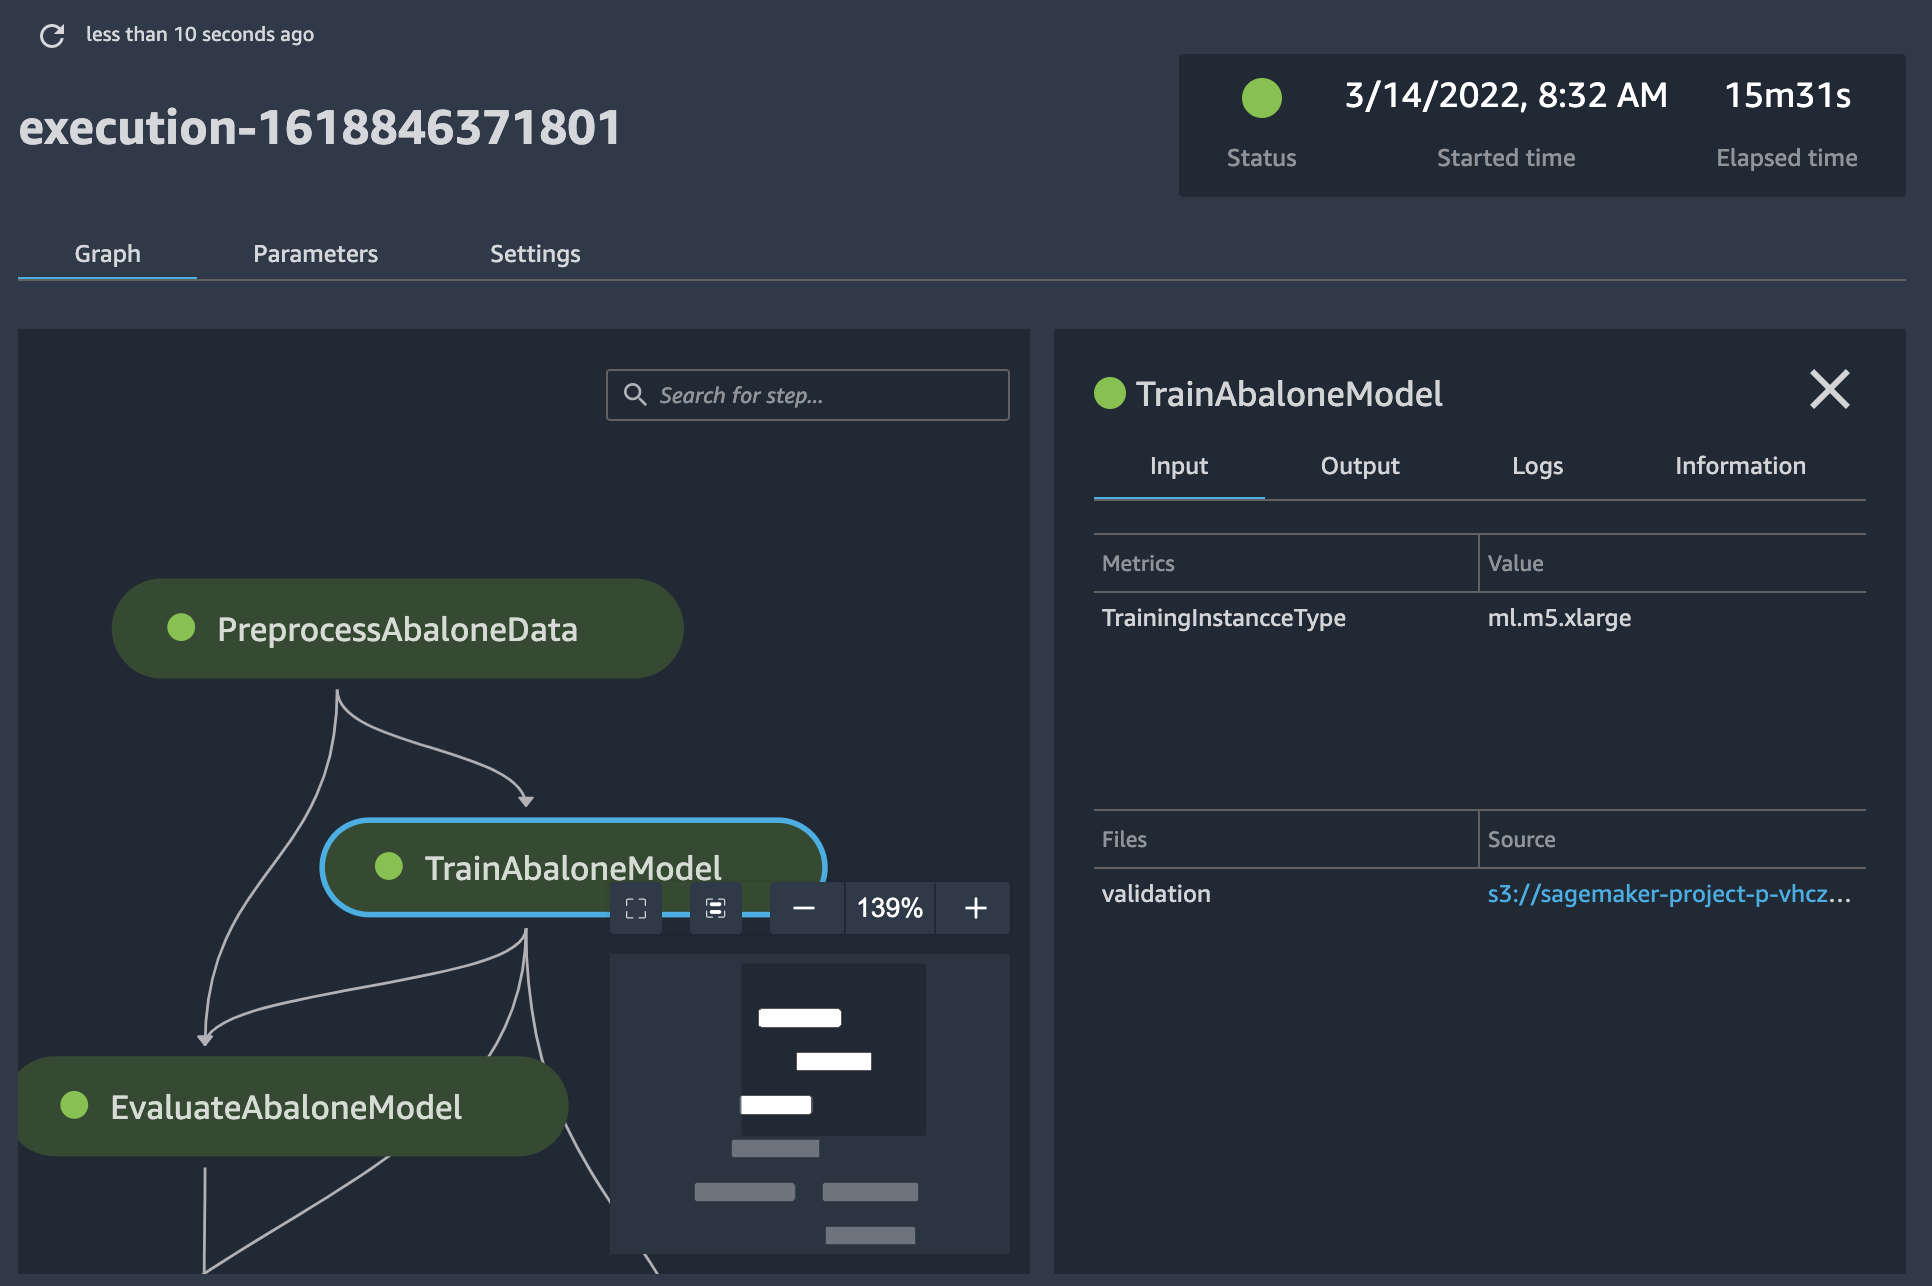Click the minimap toggle icon in toolbar
1932x1286 pixels.
pos(713,907)
